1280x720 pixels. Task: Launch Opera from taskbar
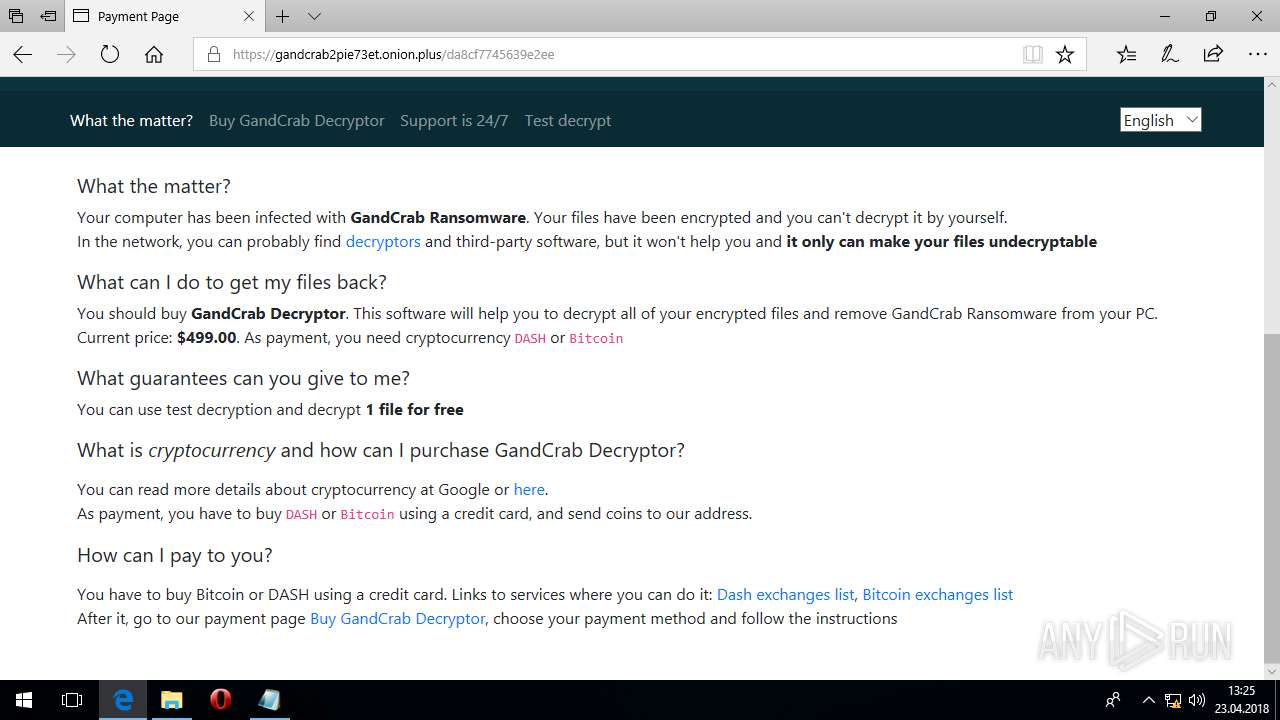(x=221, y=700)
